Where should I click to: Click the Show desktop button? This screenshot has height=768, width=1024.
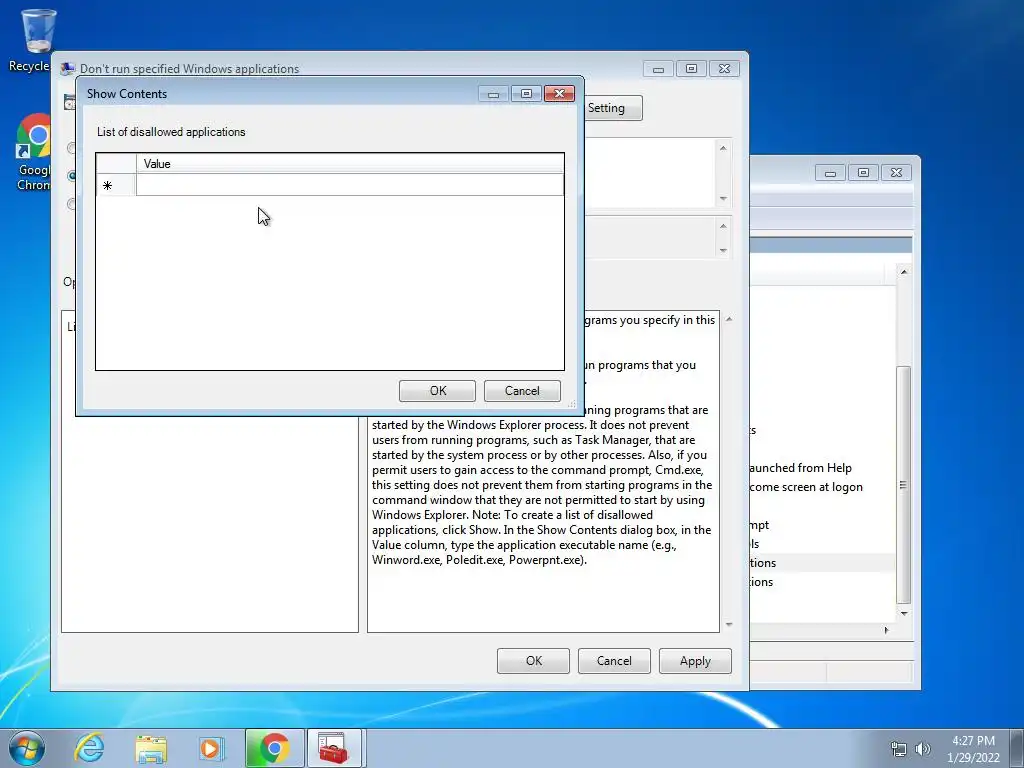1017,748
